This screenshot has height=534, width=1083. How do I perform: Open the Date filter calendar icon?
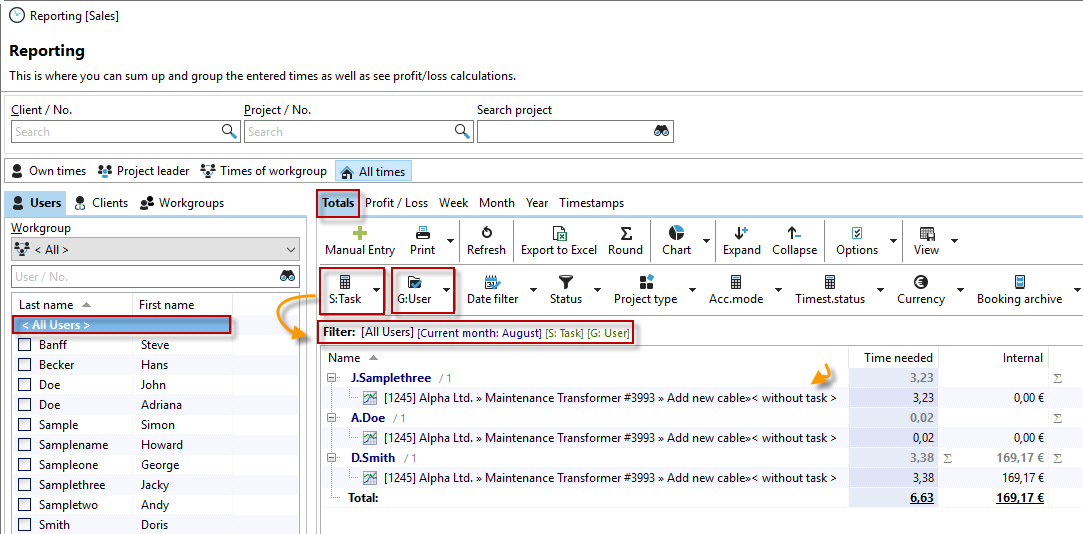492,282
